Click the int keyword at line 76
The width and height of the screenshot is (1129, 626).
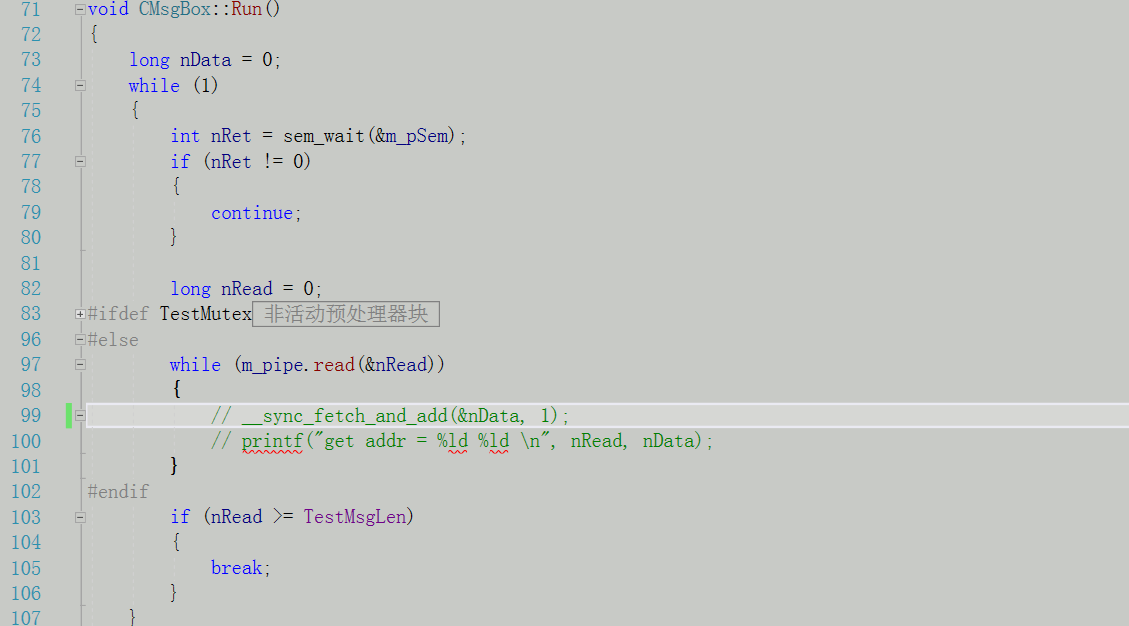pos(185,136)
